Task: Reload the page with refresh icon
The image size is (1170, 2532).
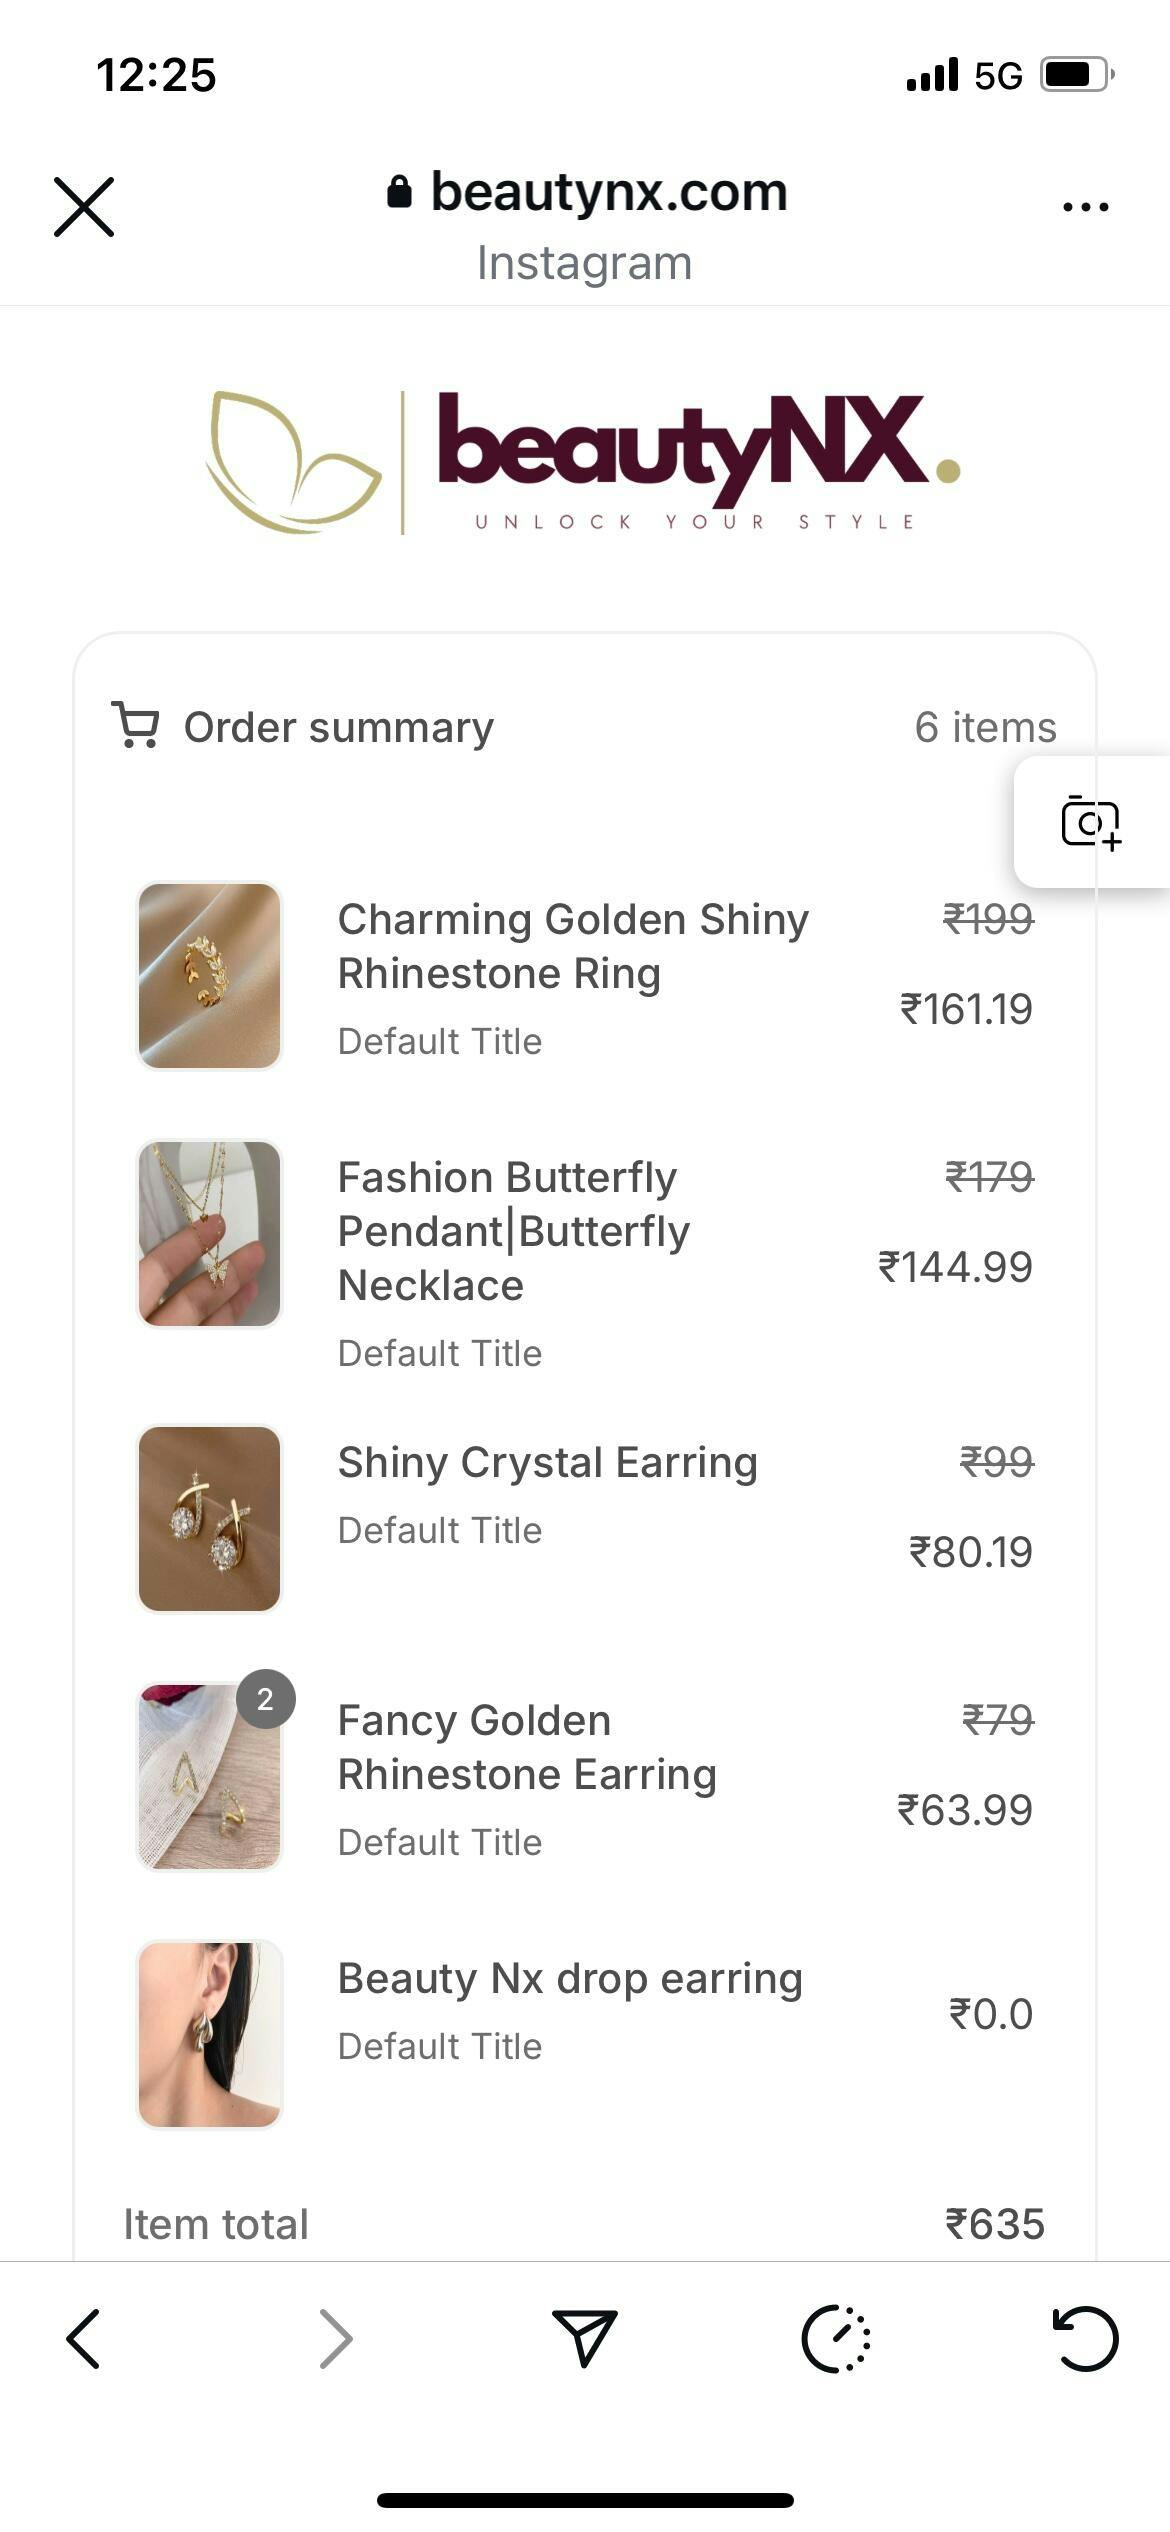Action: (x=1086, y=2339)
